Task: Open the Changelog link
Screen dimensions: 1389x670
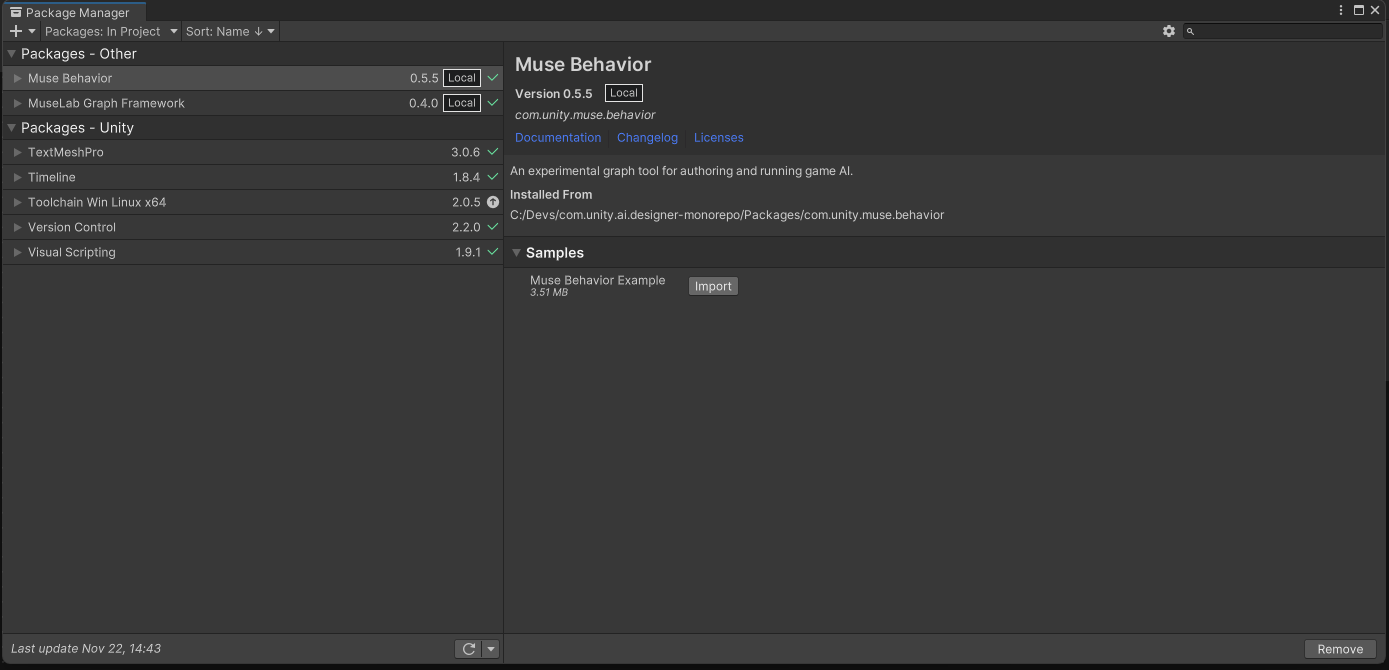Action: click(647, 138)
